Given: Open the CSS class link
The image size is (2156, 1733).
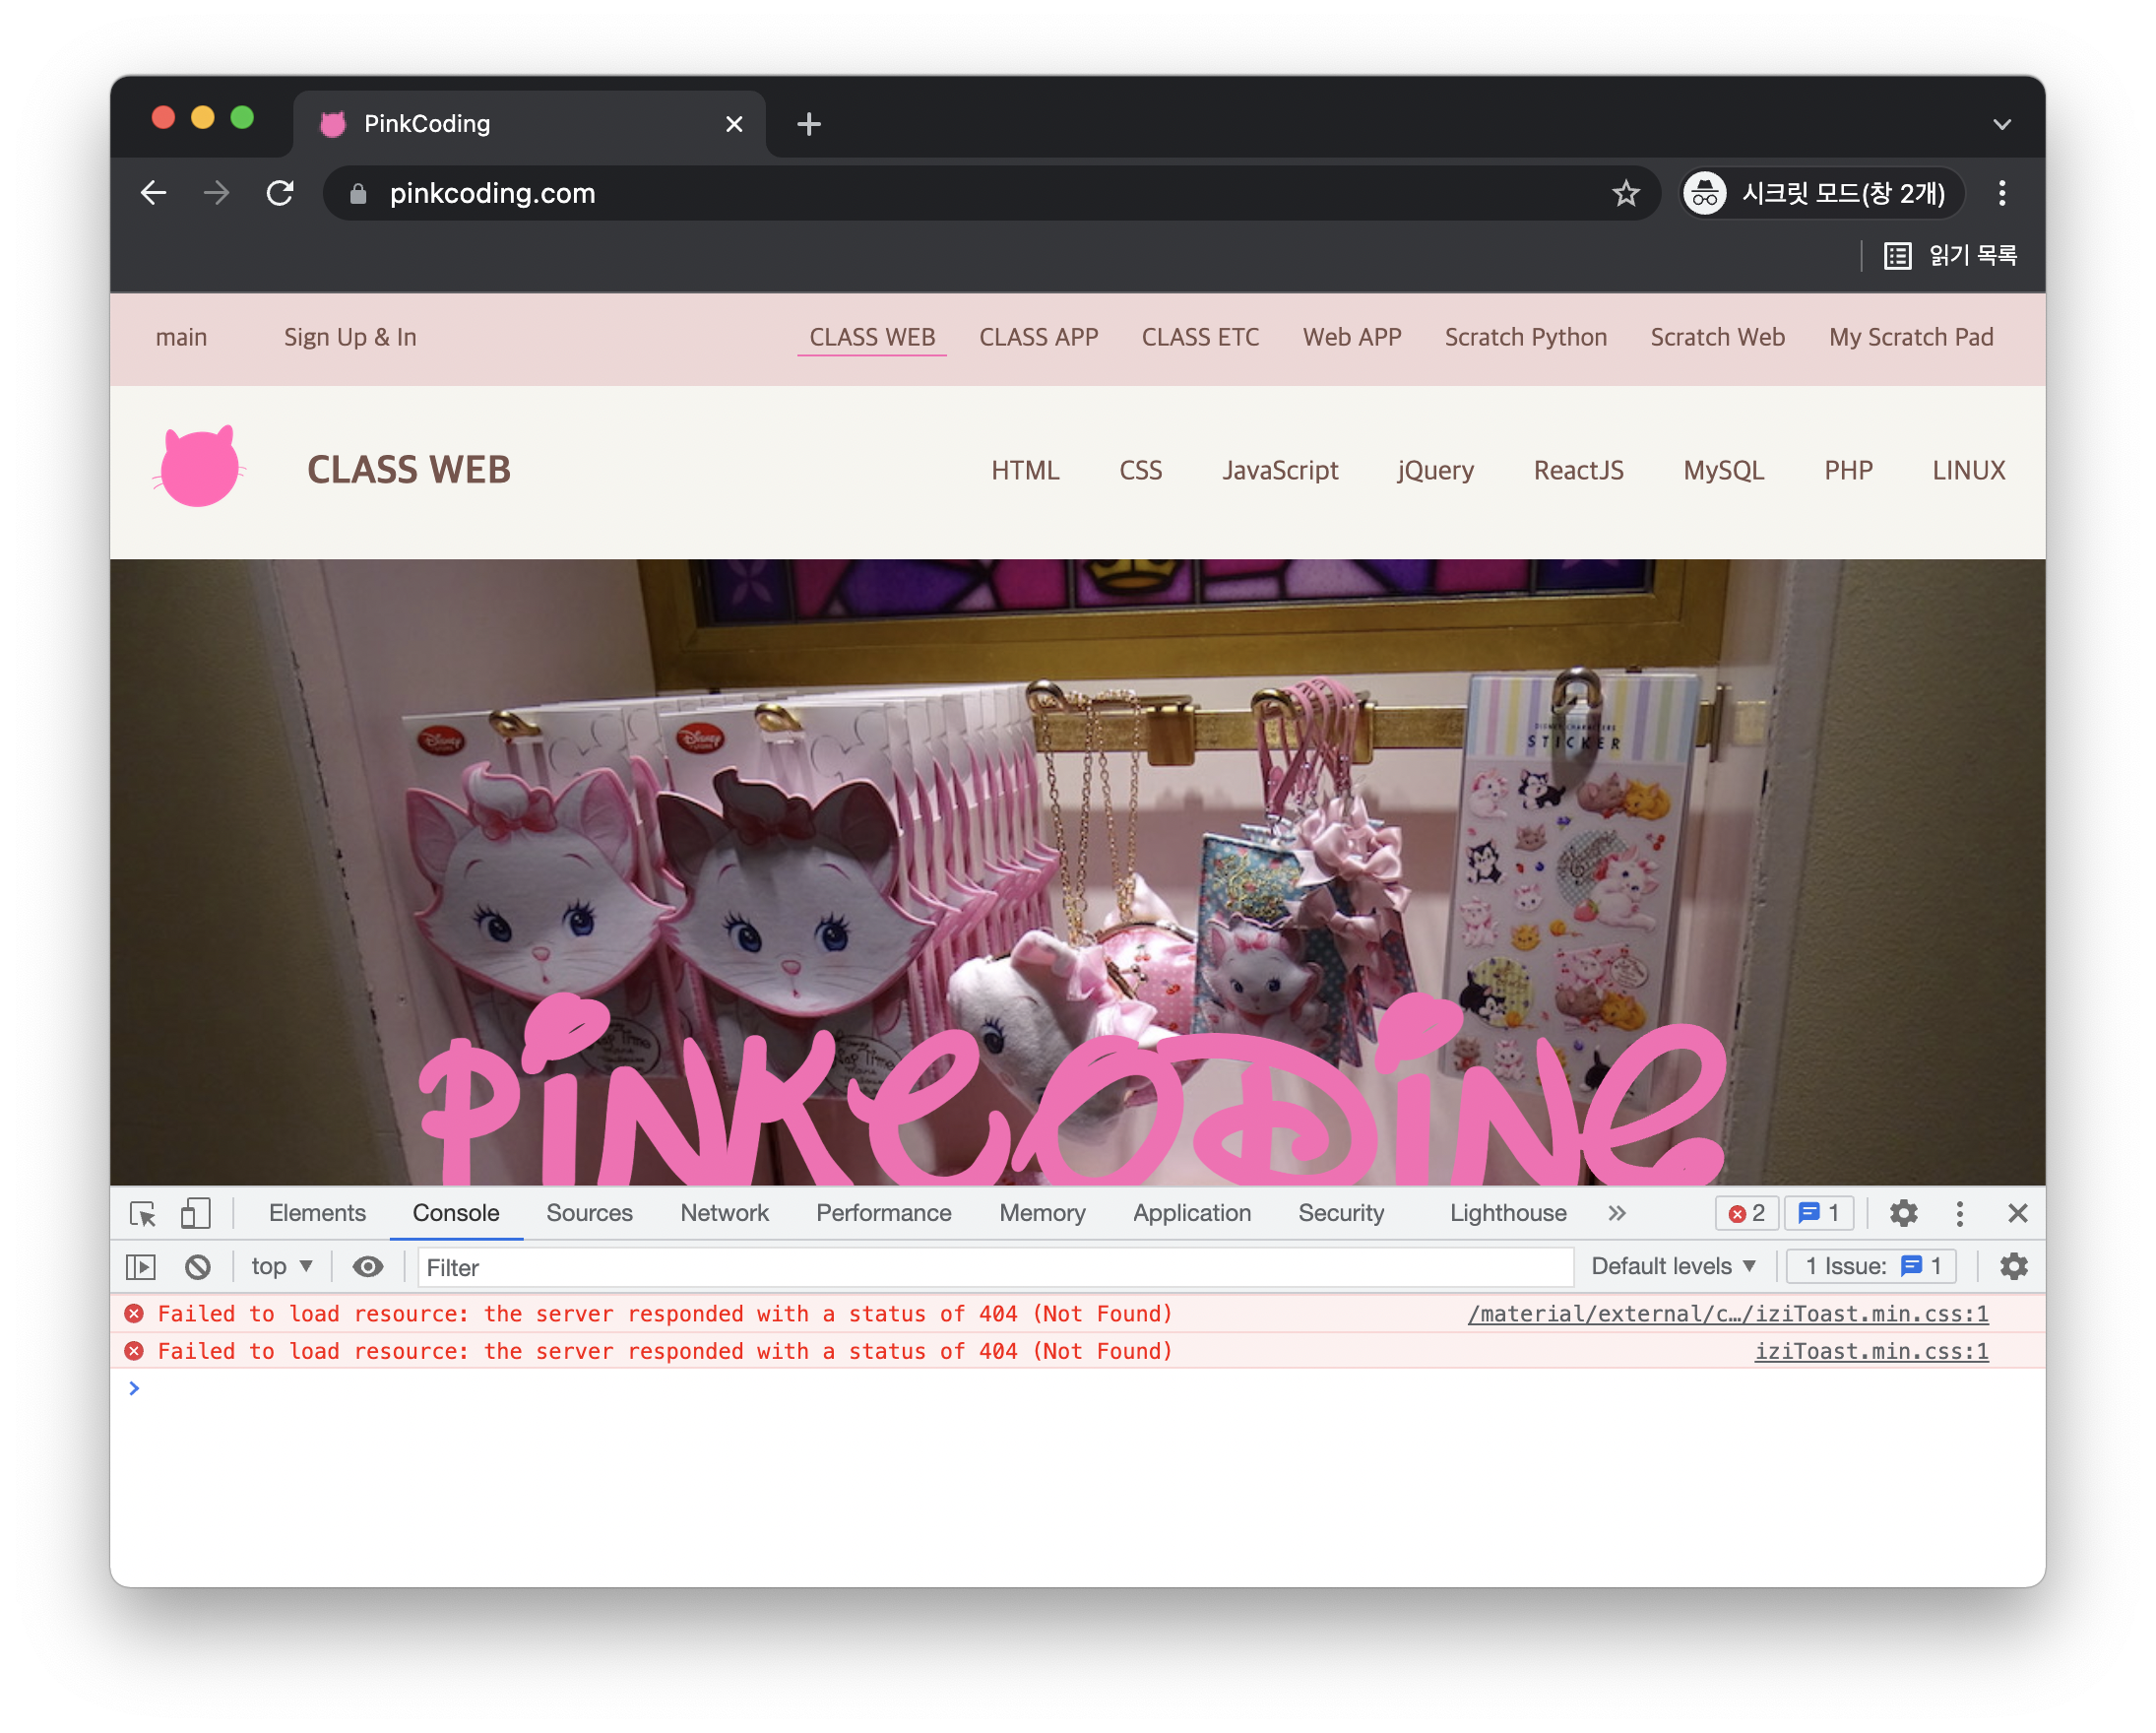Looking at the screenshot, I should click(x=1140, y=470).
